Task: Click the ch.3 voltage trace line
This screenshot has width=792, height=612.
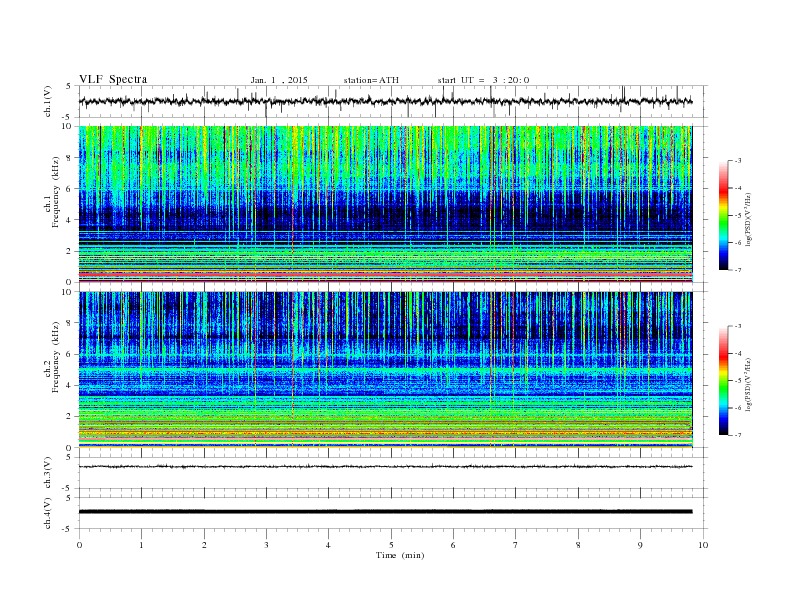Action: tap(386, 467)
